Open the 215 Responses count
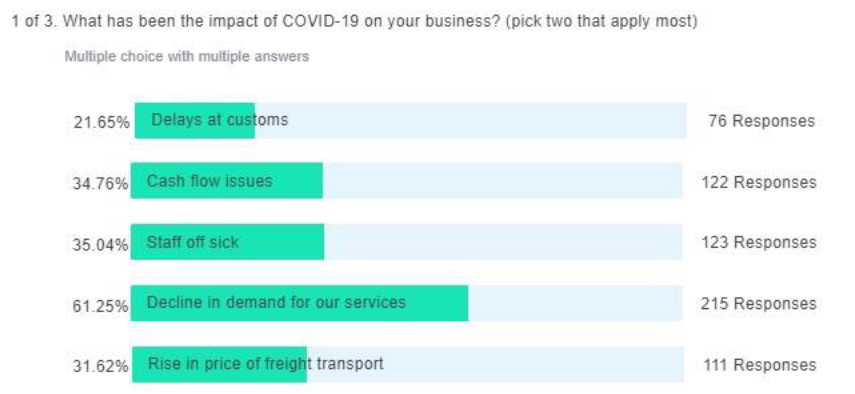The width and height of the screenshot is (855, 394). [x=759, y=304]
